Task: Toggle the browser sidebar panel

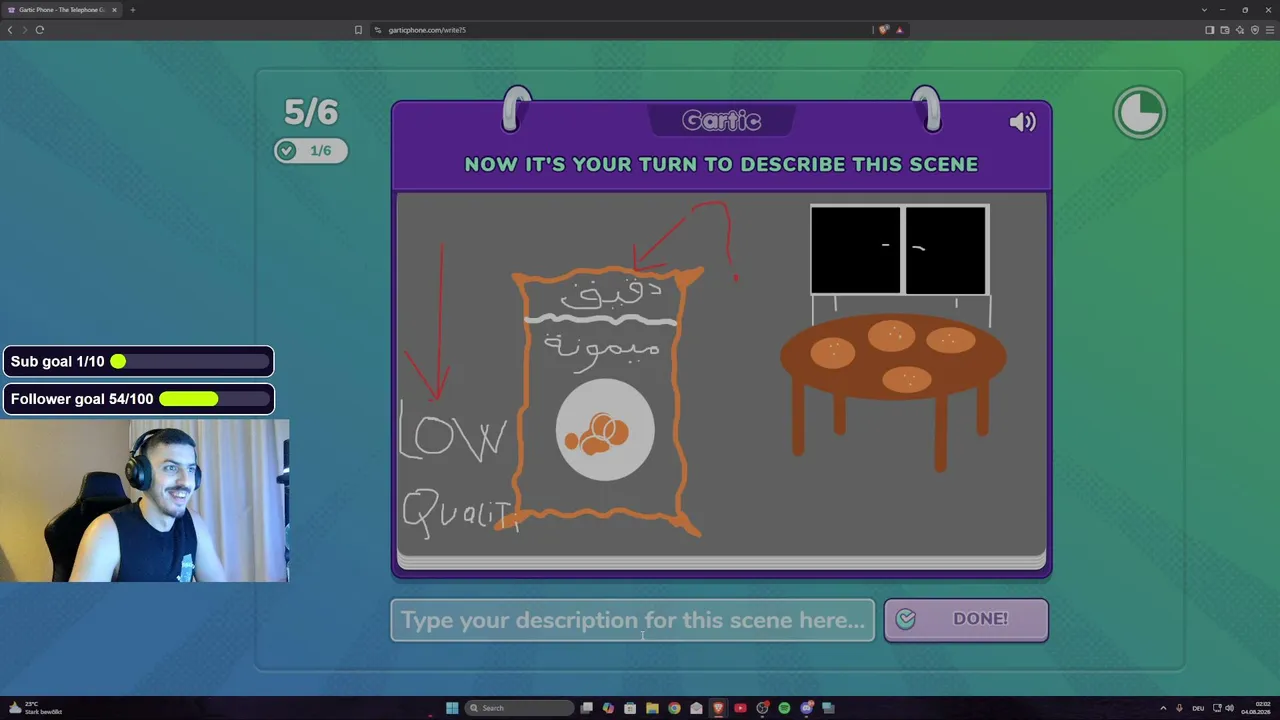Action: coord(1209,30)
